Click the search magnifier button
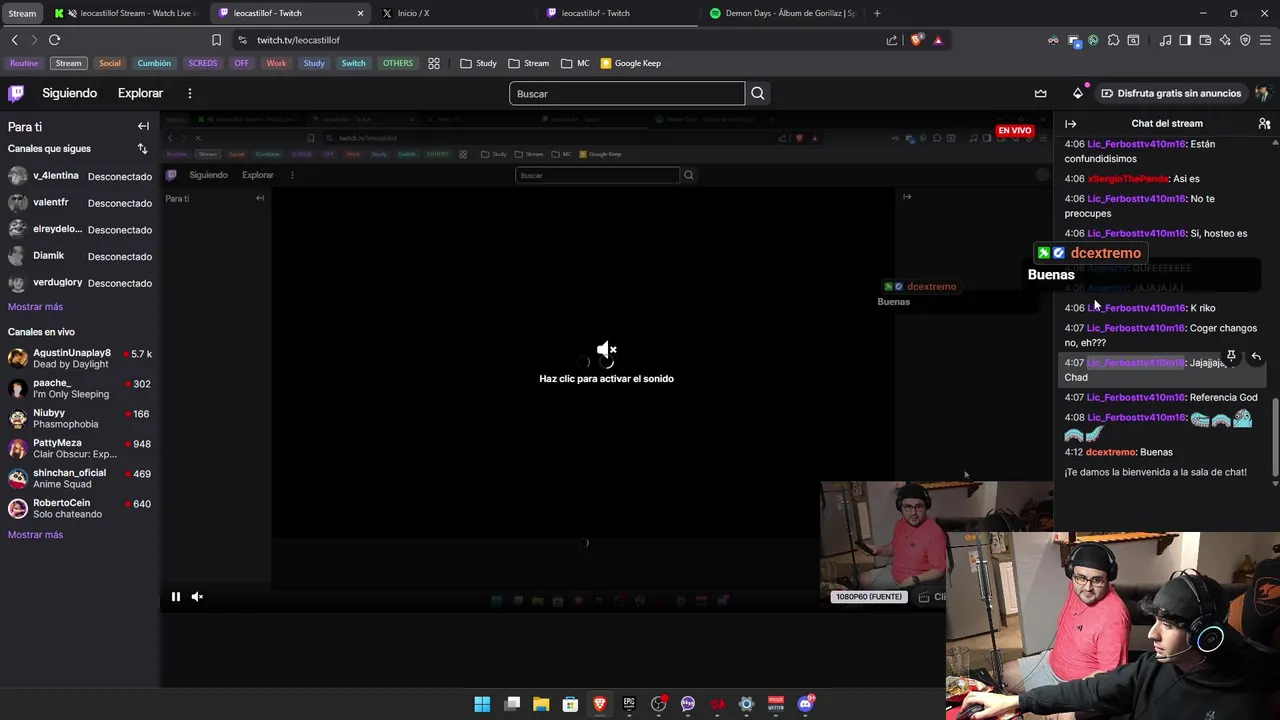This screenshot has height=720, width=1280. pyautogui.click(x=757, y=93)
